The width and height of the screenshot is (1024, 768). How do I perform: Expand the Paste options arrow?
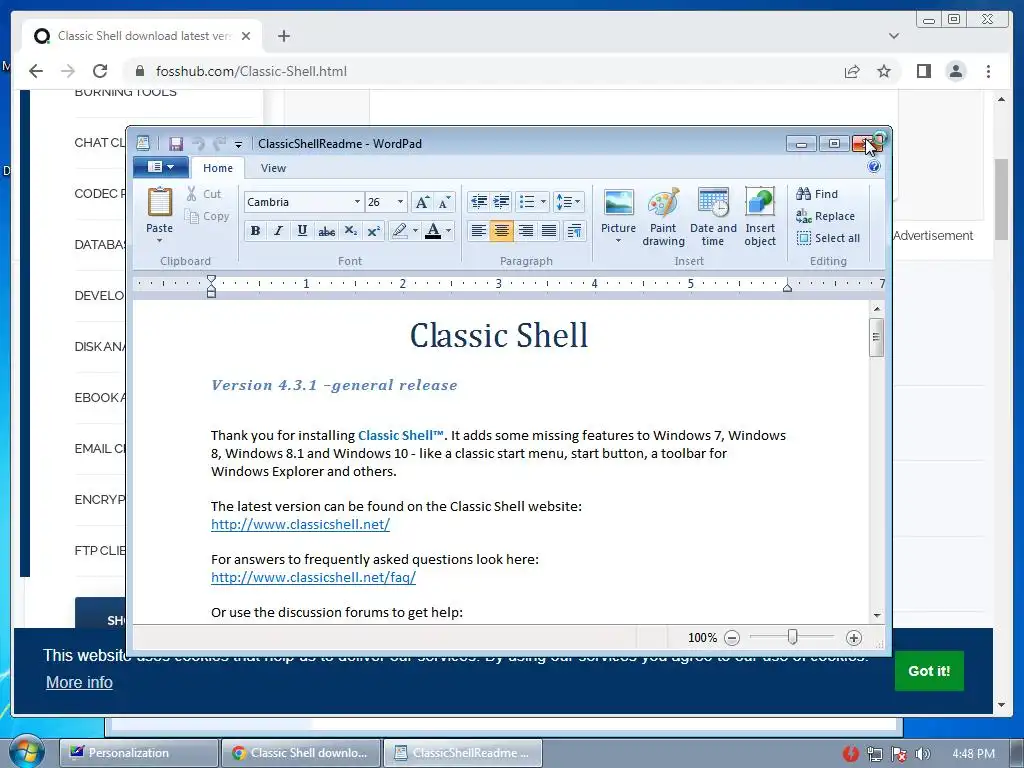pos(159,240)
